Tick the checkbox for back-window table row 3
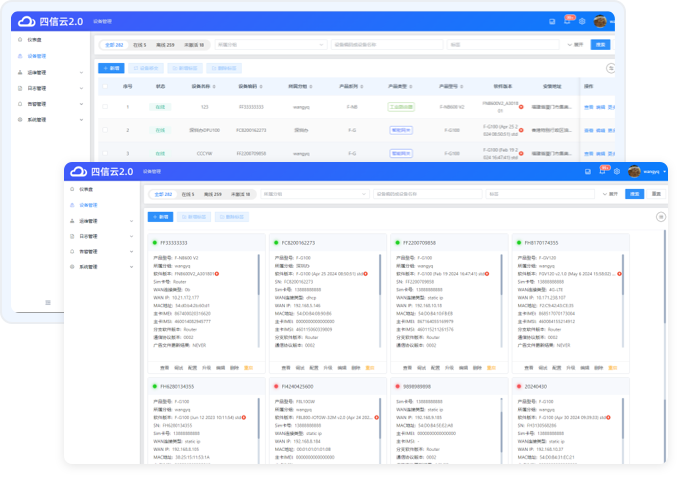Screen dimensions: 685x481 [x=105, y=153]
